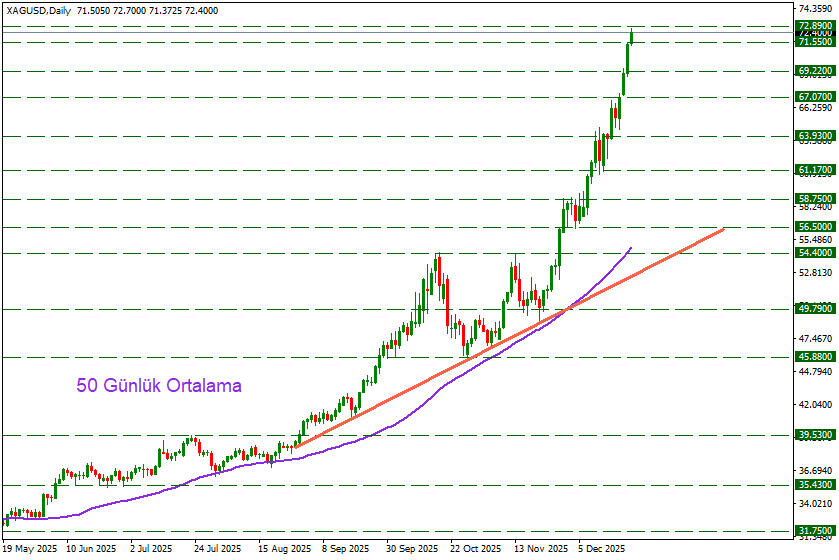The height and width of the screenshot is (560, 839).
Task: Click the 61.1700 price level label
Action: (x=815, y=170)
